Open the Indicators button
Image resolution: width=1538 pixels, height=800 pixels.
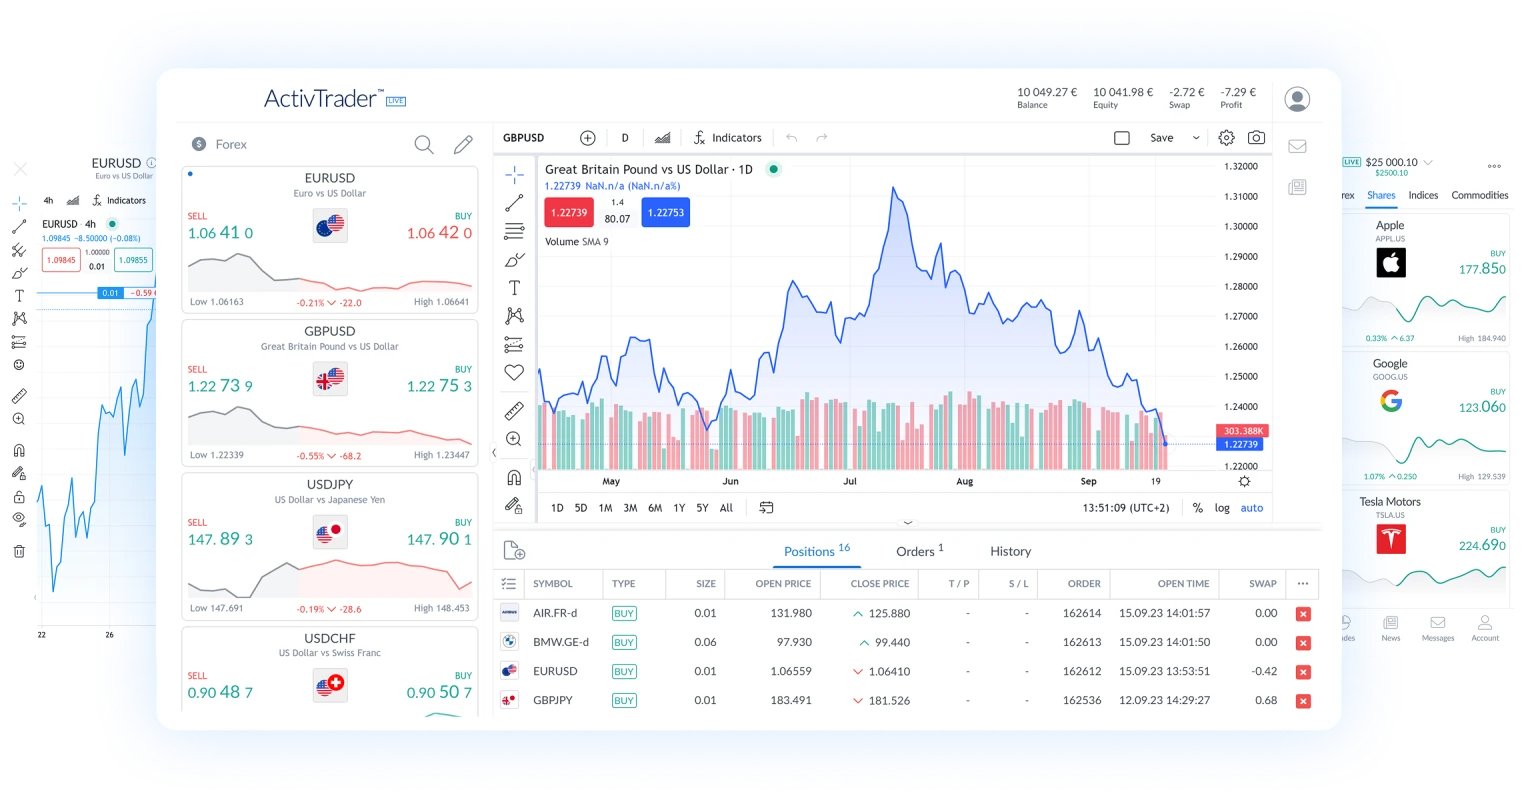click(x=727, y=138)
